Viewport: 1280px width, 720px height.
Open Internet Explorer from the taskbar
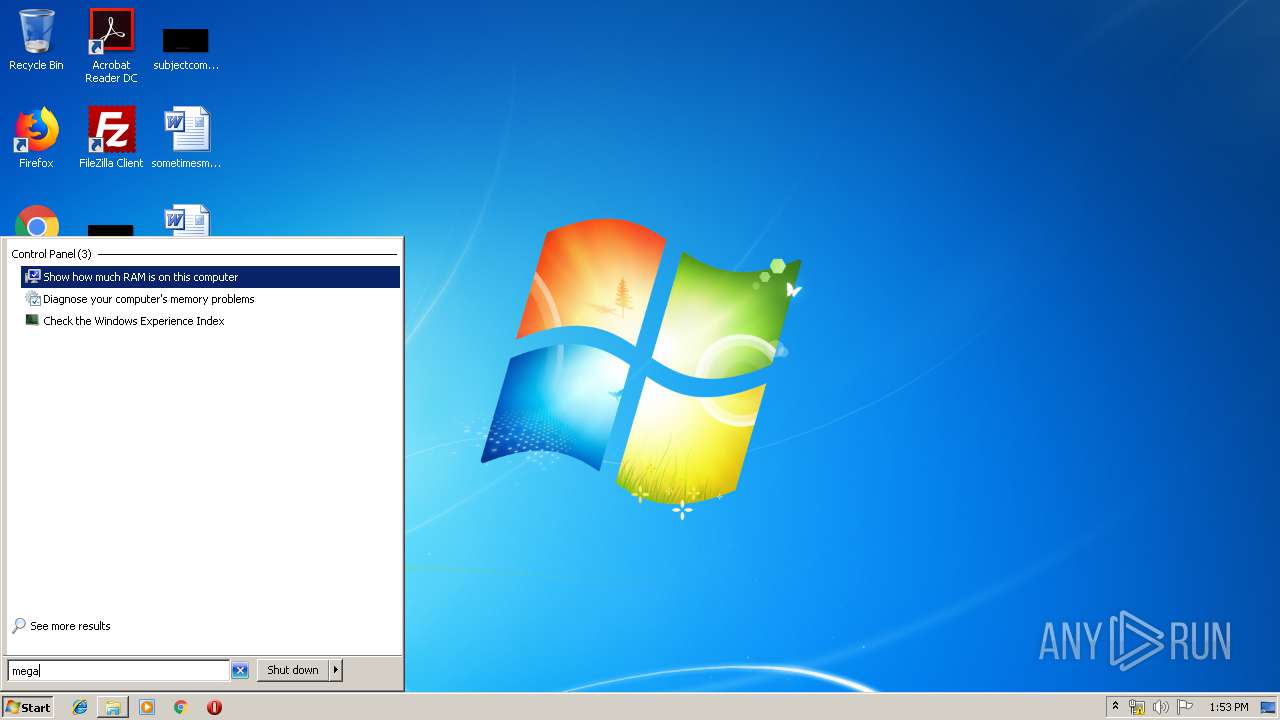(x=80, y=707)
